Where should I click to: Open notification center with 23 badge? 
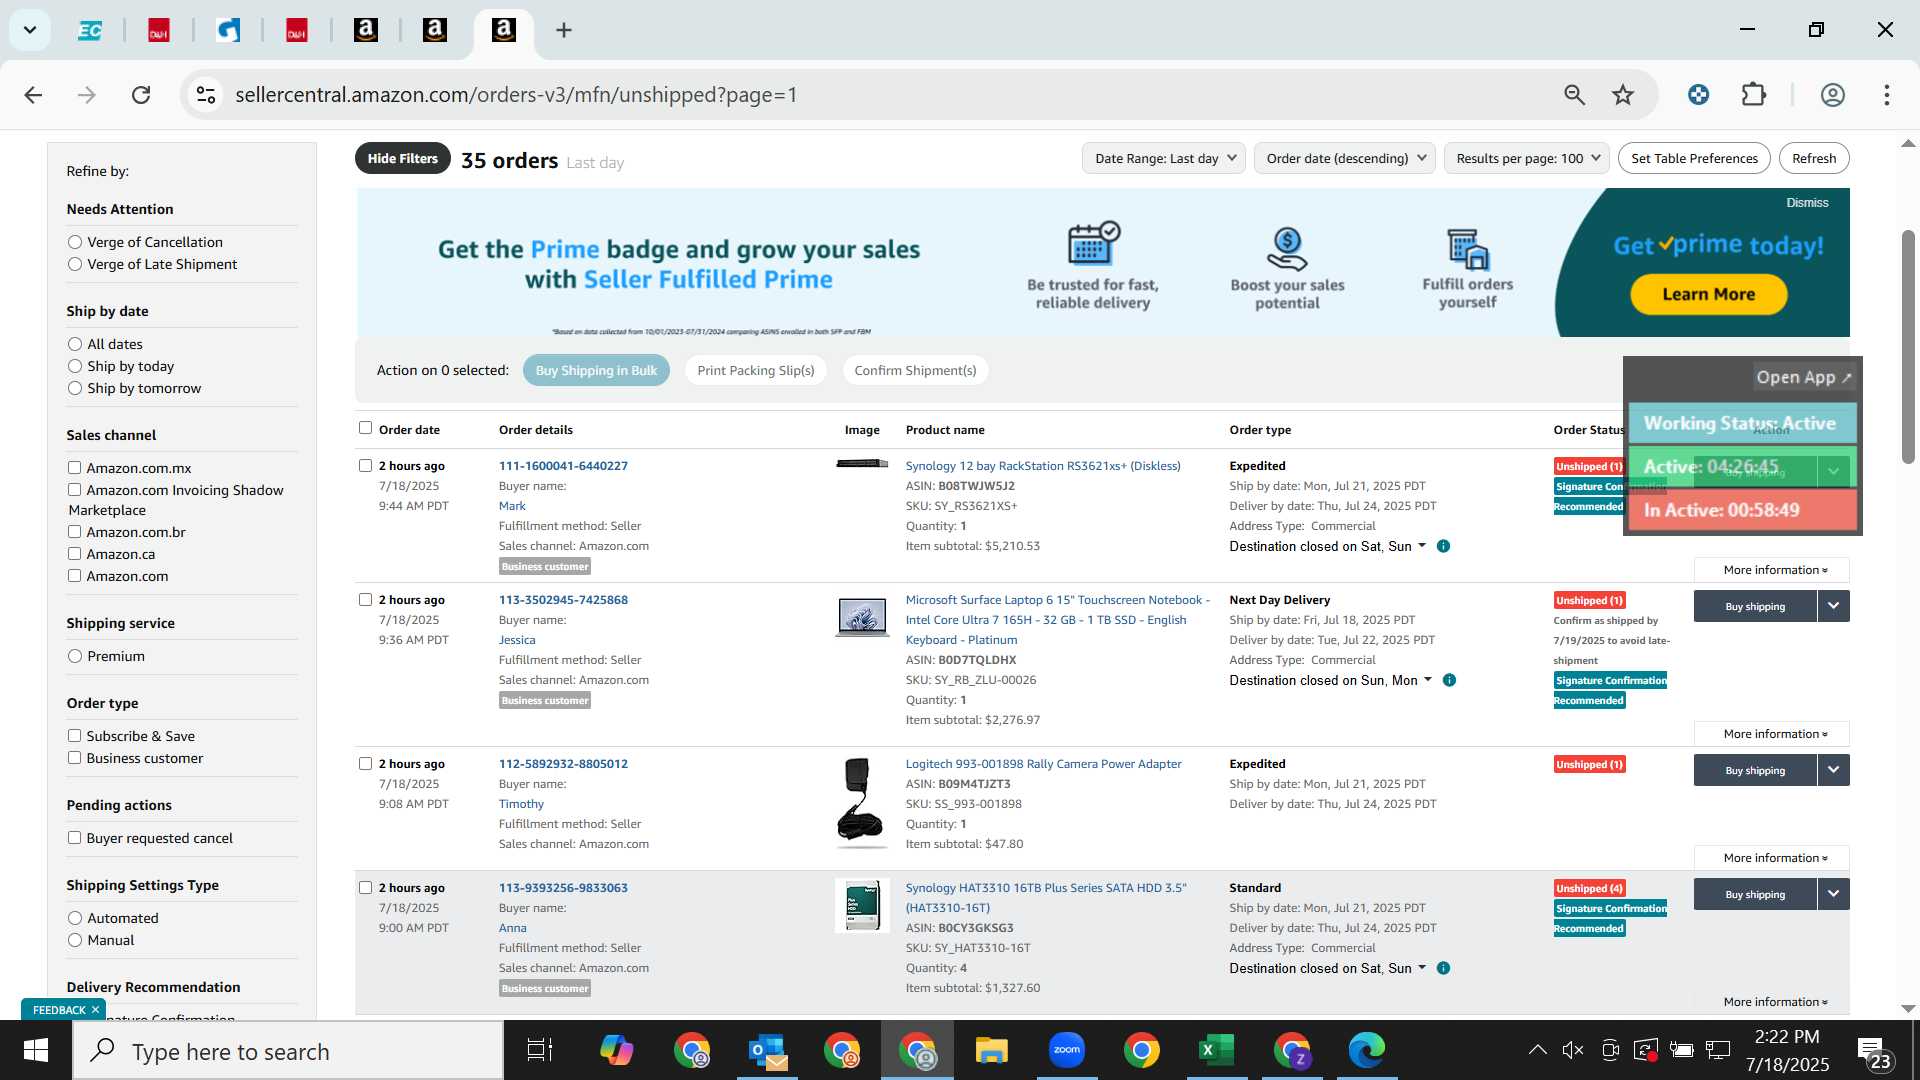[1873, 1052]
